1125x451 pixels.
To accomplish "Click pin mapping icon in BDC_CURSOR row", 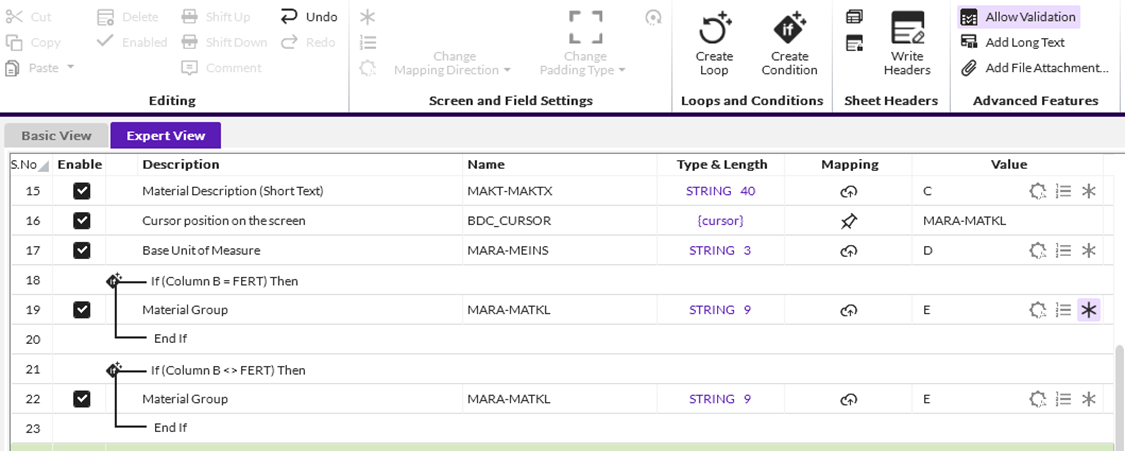I will (849, 221).
